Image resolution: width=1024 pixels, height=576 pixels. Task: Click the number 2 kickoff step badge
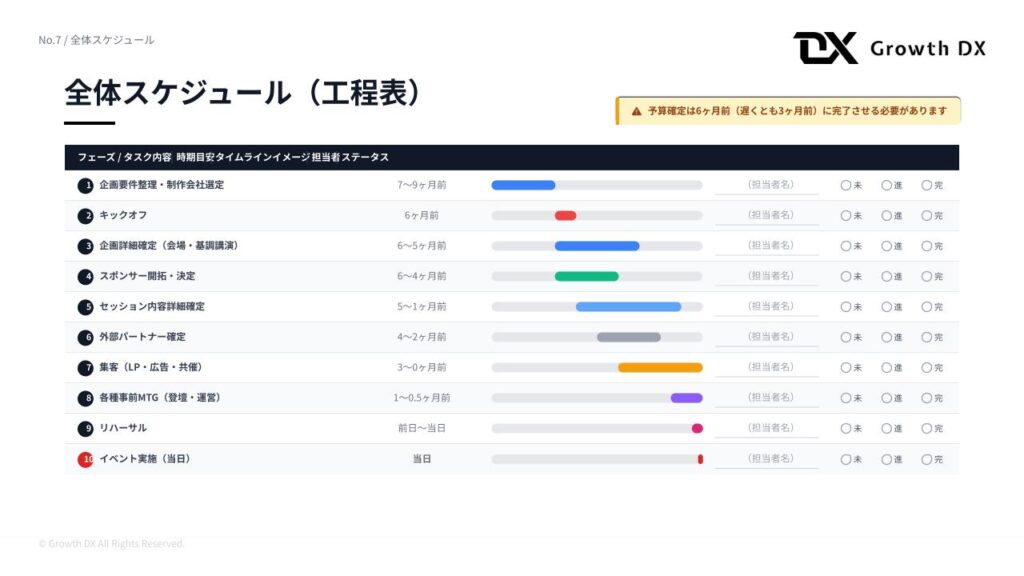point(85,215)
